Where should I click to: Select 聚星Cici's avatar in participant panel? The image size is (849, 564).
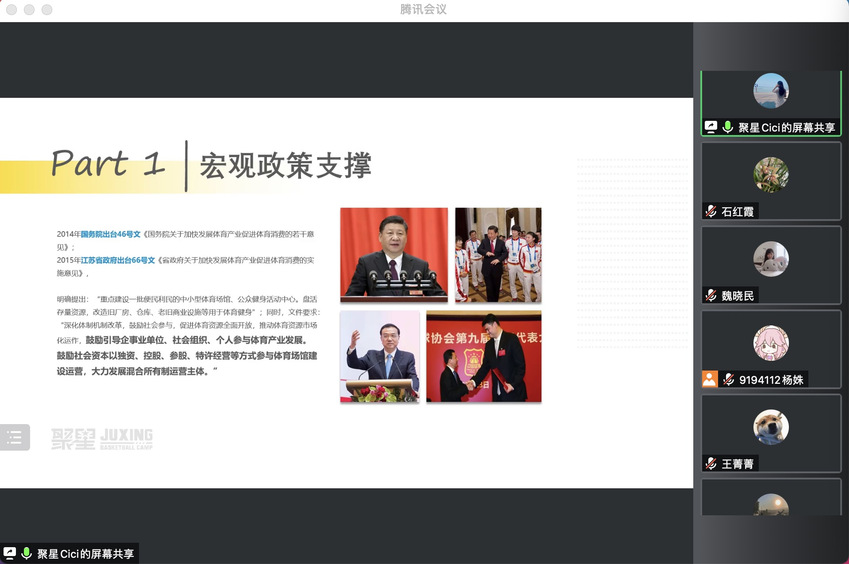771,91
